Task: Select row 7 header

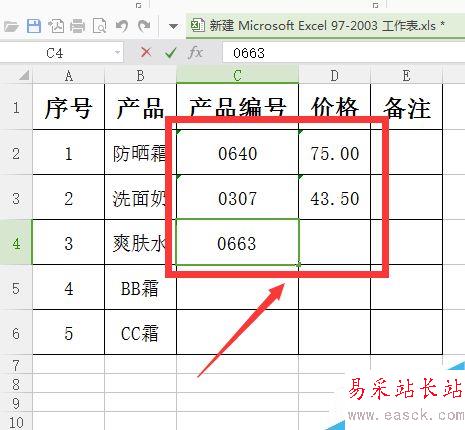Action: pos(16,365)
